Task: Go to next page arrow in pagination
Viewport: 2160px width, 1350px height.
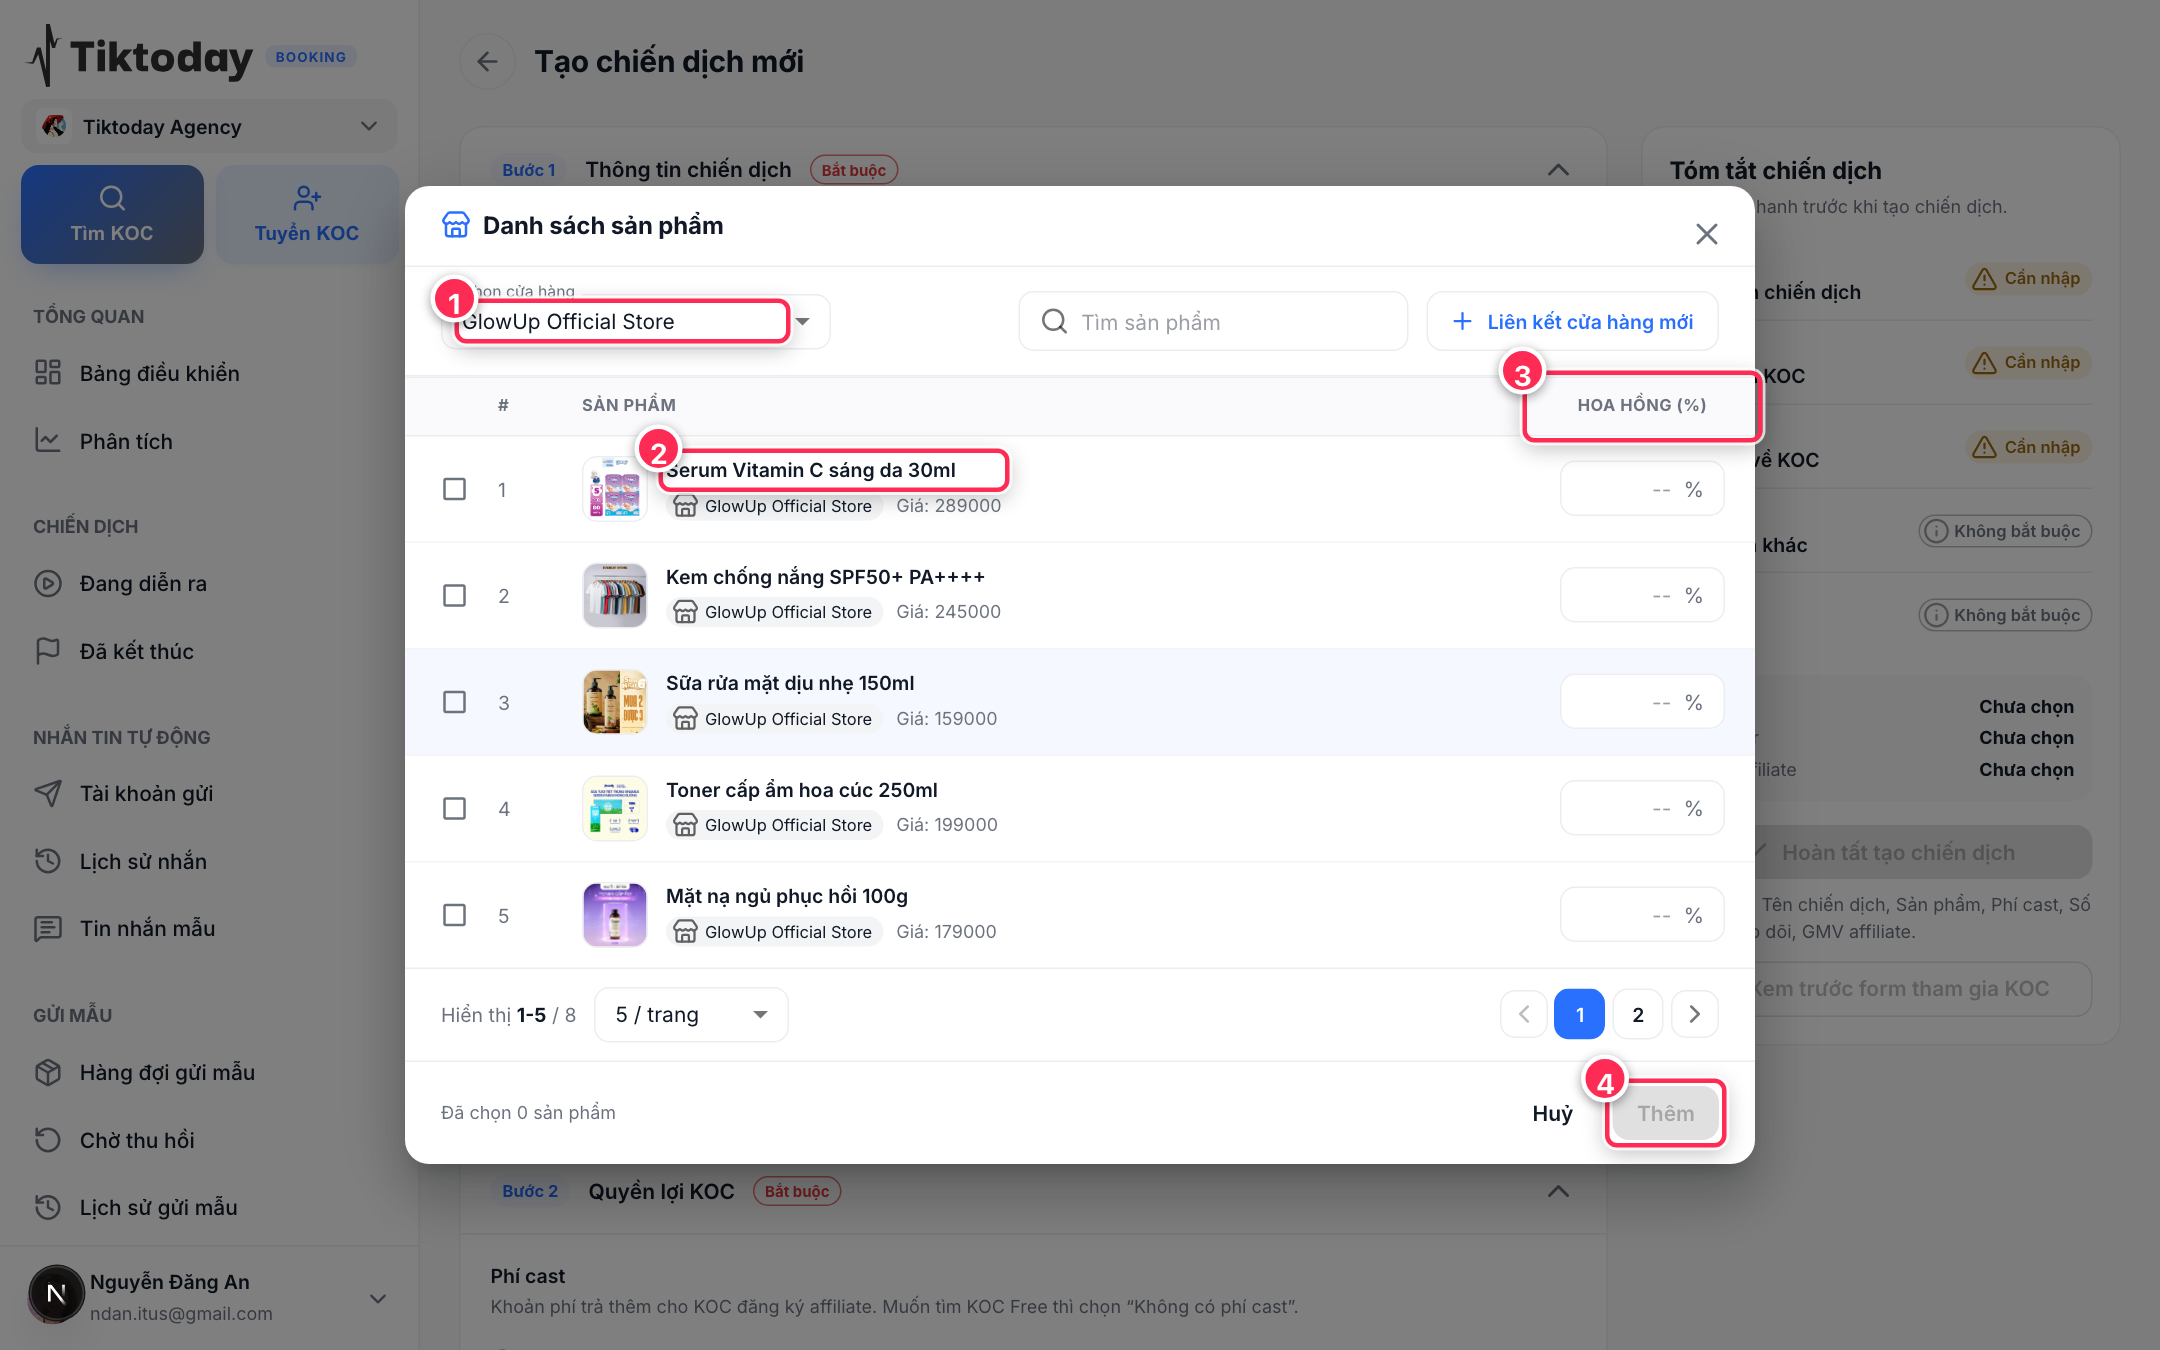Action: [x=1694, y=1014]
